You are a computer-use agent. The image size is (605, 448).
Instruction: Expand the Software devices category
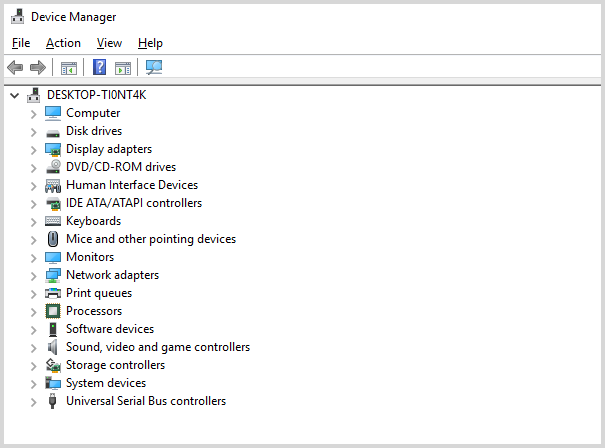click(34, 330)
